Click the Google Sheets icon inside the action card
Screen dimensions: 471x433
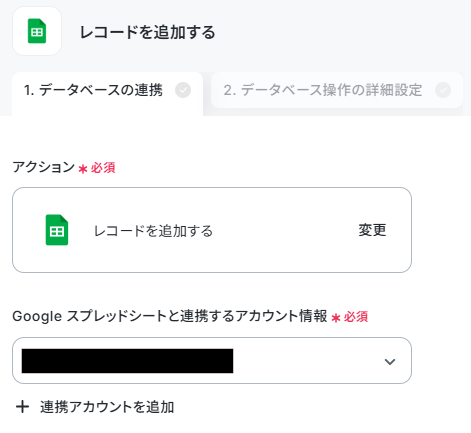coord(57,230)
